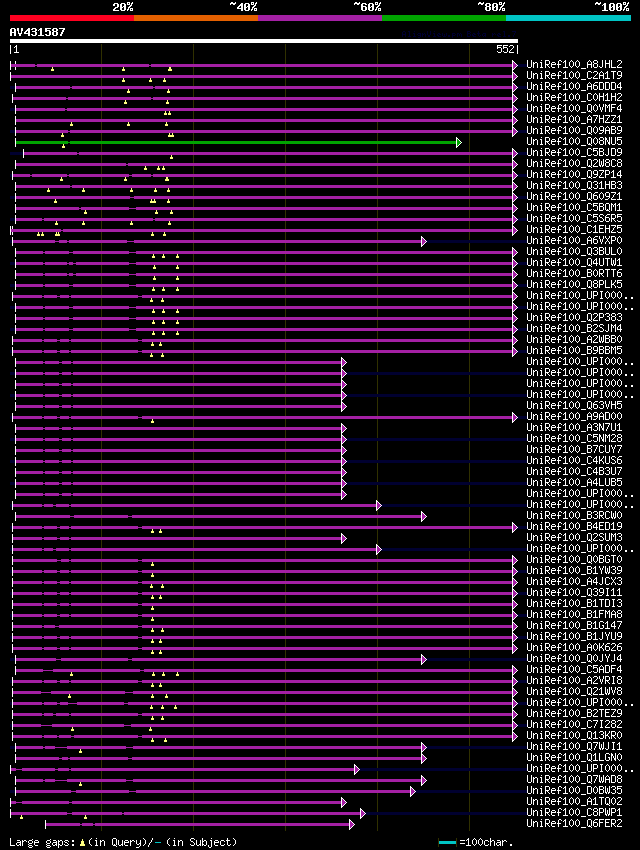The image size is (640, 850).
Task: Click the arrowhead ending the Q7WJI1 alignment
Action: coord(424,748)
